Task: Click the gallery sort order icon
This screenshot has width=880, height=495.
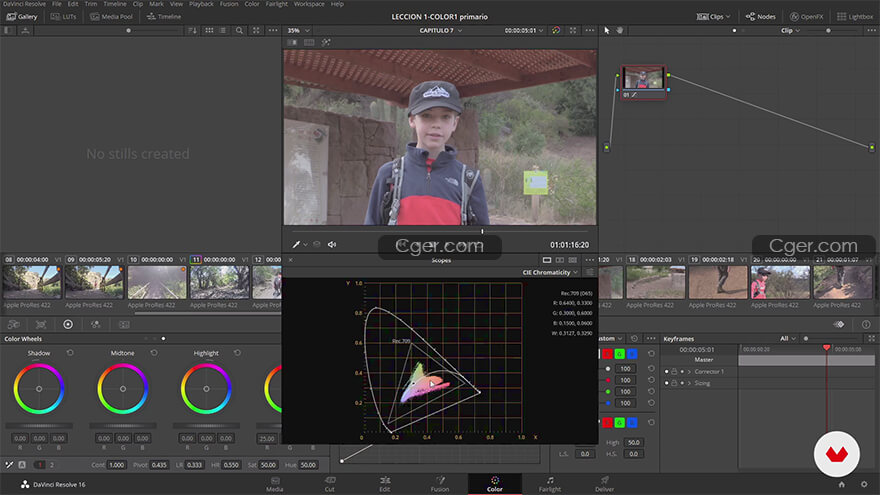Action: pos(192,30)
